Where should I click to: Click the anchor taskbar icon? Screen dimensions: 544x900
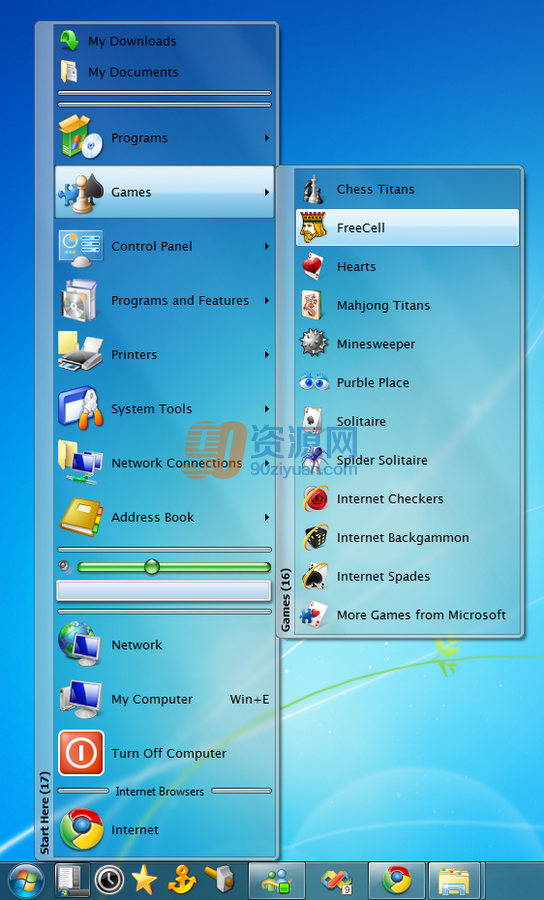coord(182,880)
